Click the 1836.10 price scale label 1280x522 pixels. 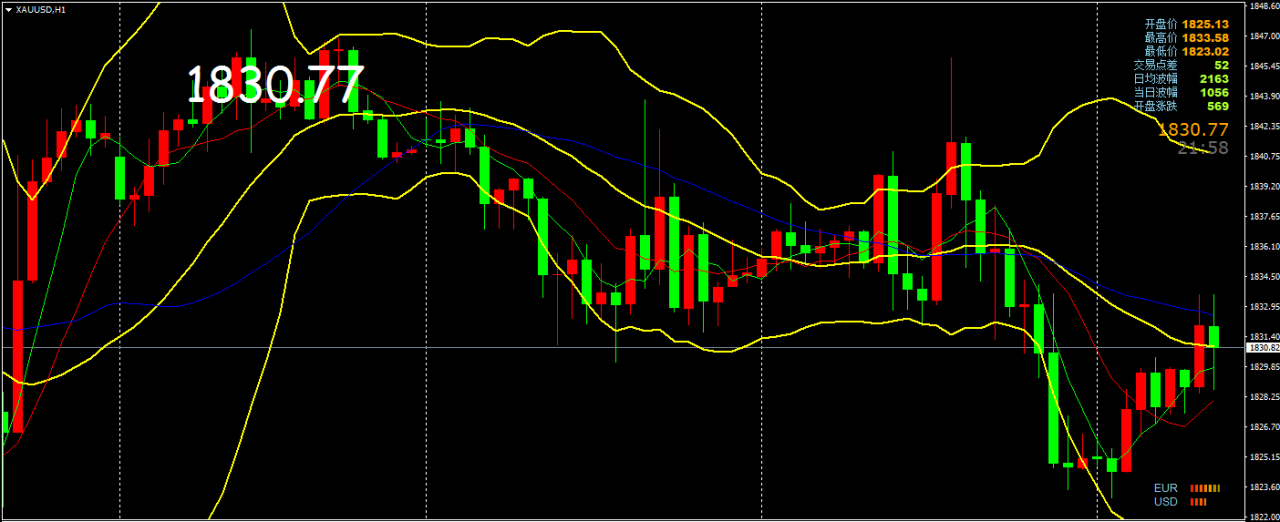(1264, 247)
